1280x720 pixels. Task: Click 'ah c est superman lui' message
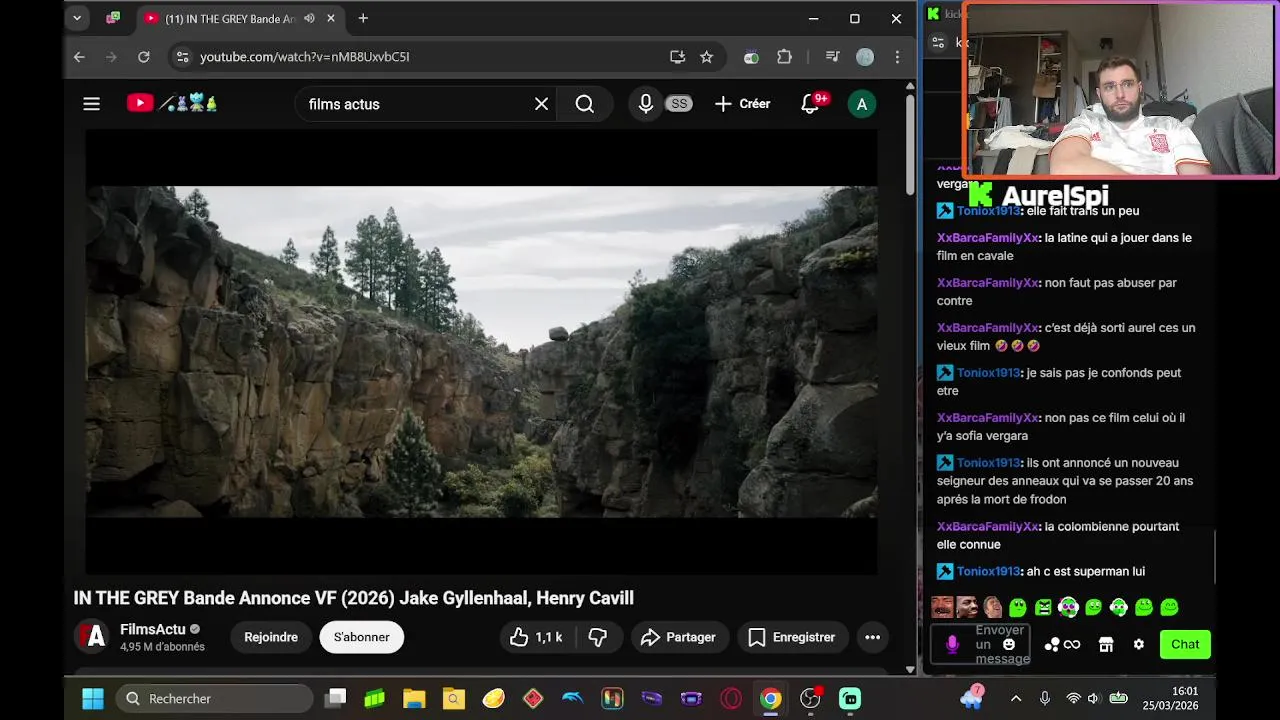point(1085,572)
